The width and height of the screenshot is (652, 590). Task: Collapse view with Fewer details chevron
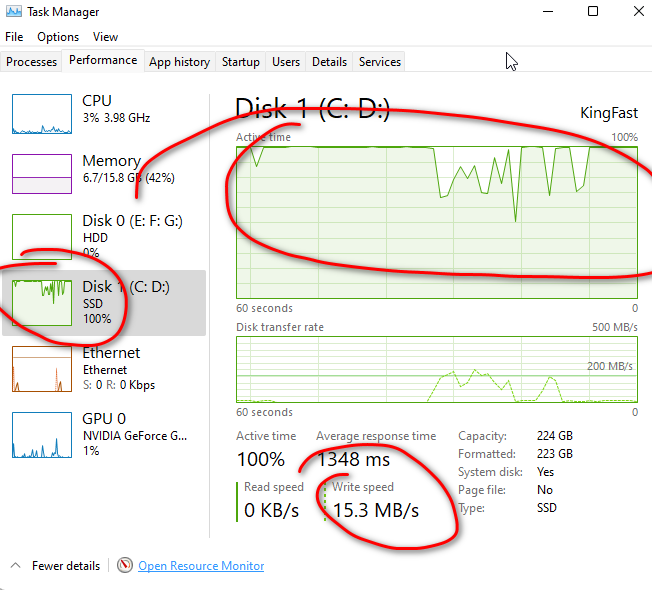[x=16, y=566]
